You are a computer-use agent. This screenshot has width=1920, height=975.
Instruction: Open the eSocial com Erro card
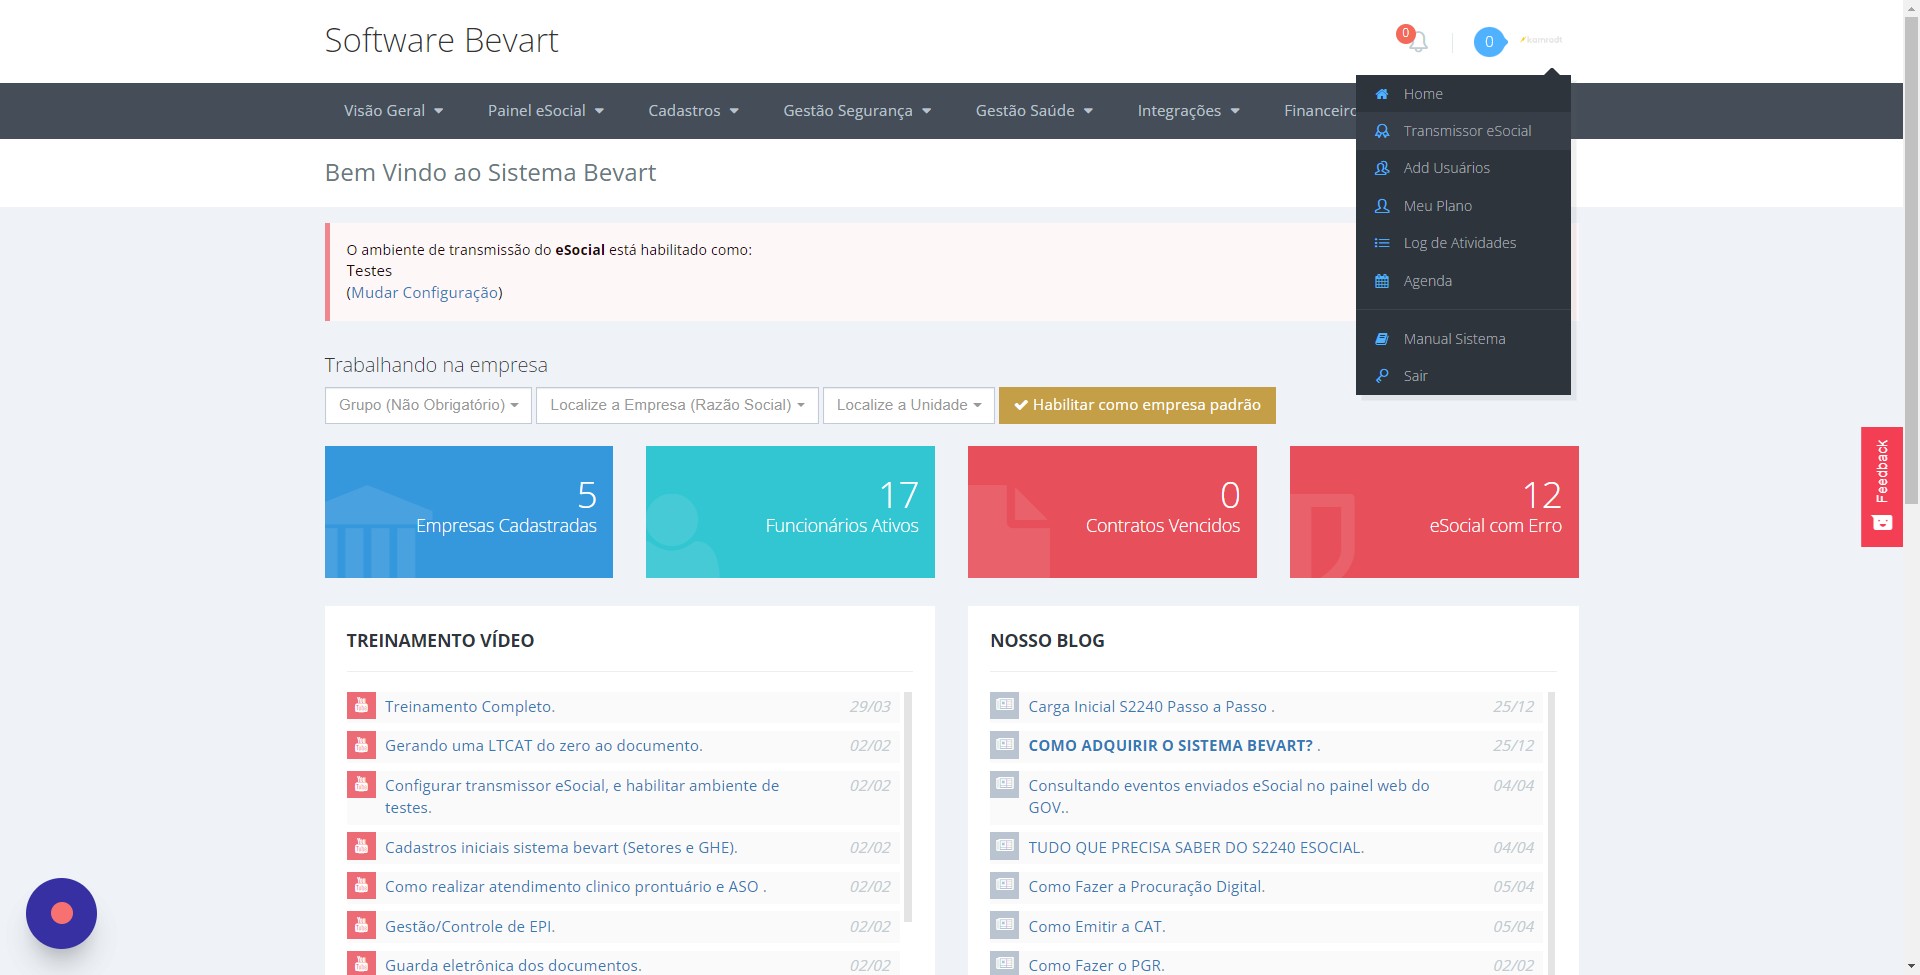pyautogui.click(x=1434, y=512)
